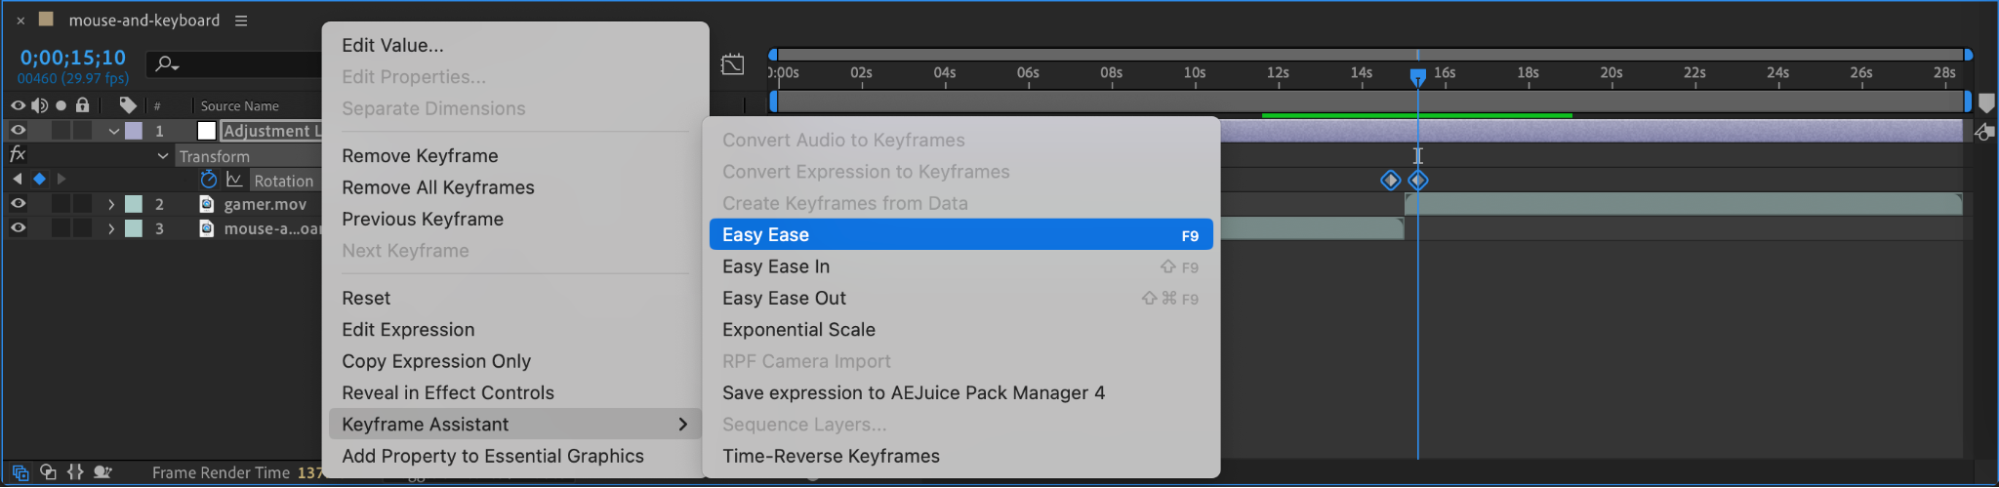Click the Rotation stopwatch icon
Screen dimensions: 1999x488
[x=208, y=179]
